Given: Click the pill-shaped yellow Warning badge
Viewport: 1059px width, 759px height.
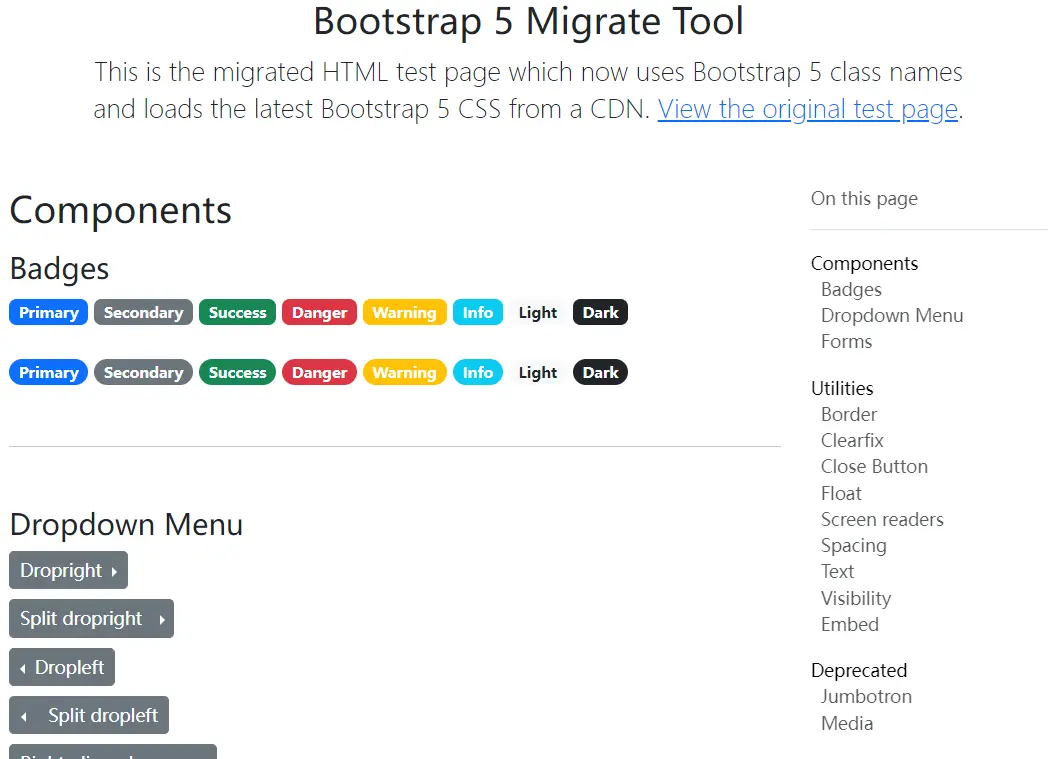Looking at the screenshot, I should click(405, 372).
